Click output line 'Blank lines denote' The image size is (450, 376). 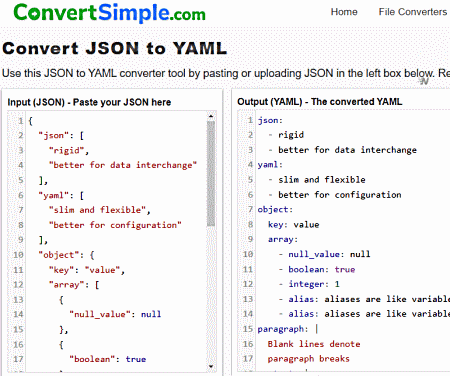pyautogui.click(x=314, y=344)
